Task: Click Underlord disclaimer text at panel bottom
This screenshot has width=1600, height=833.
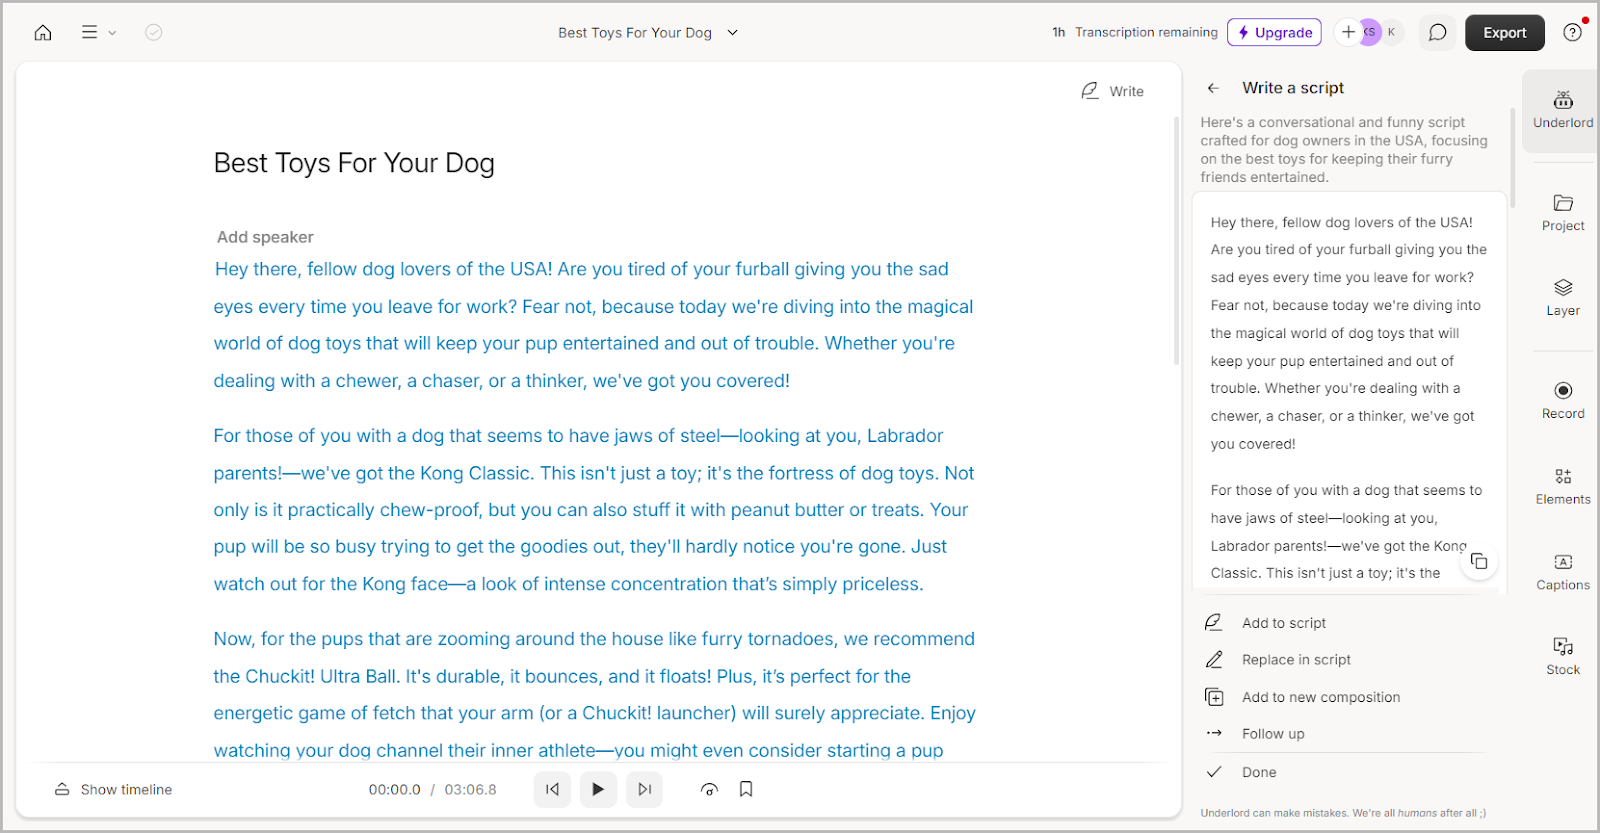Action: [1343, 813]
